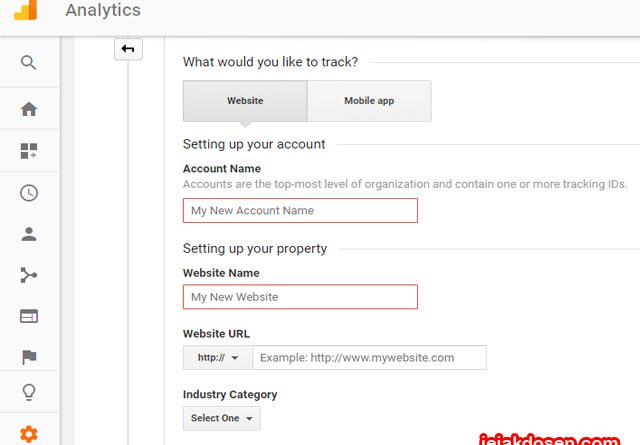The image size is (640, 445).
Task: Go to Home in sidebar
Action: pyautogui.click(x=29, y=109)
